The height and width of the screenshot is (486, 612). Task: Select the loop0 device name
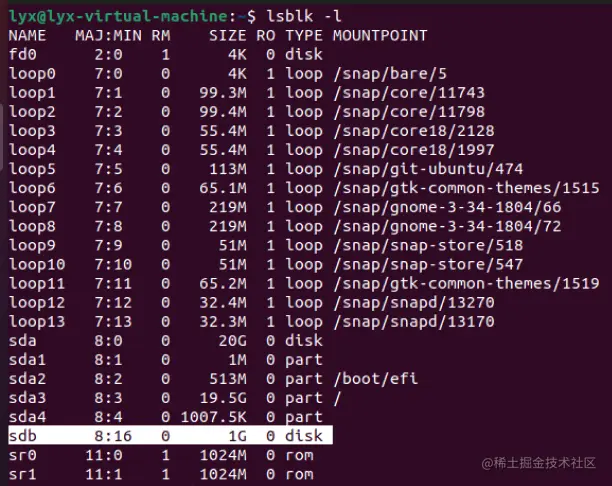tap(32, 73)
